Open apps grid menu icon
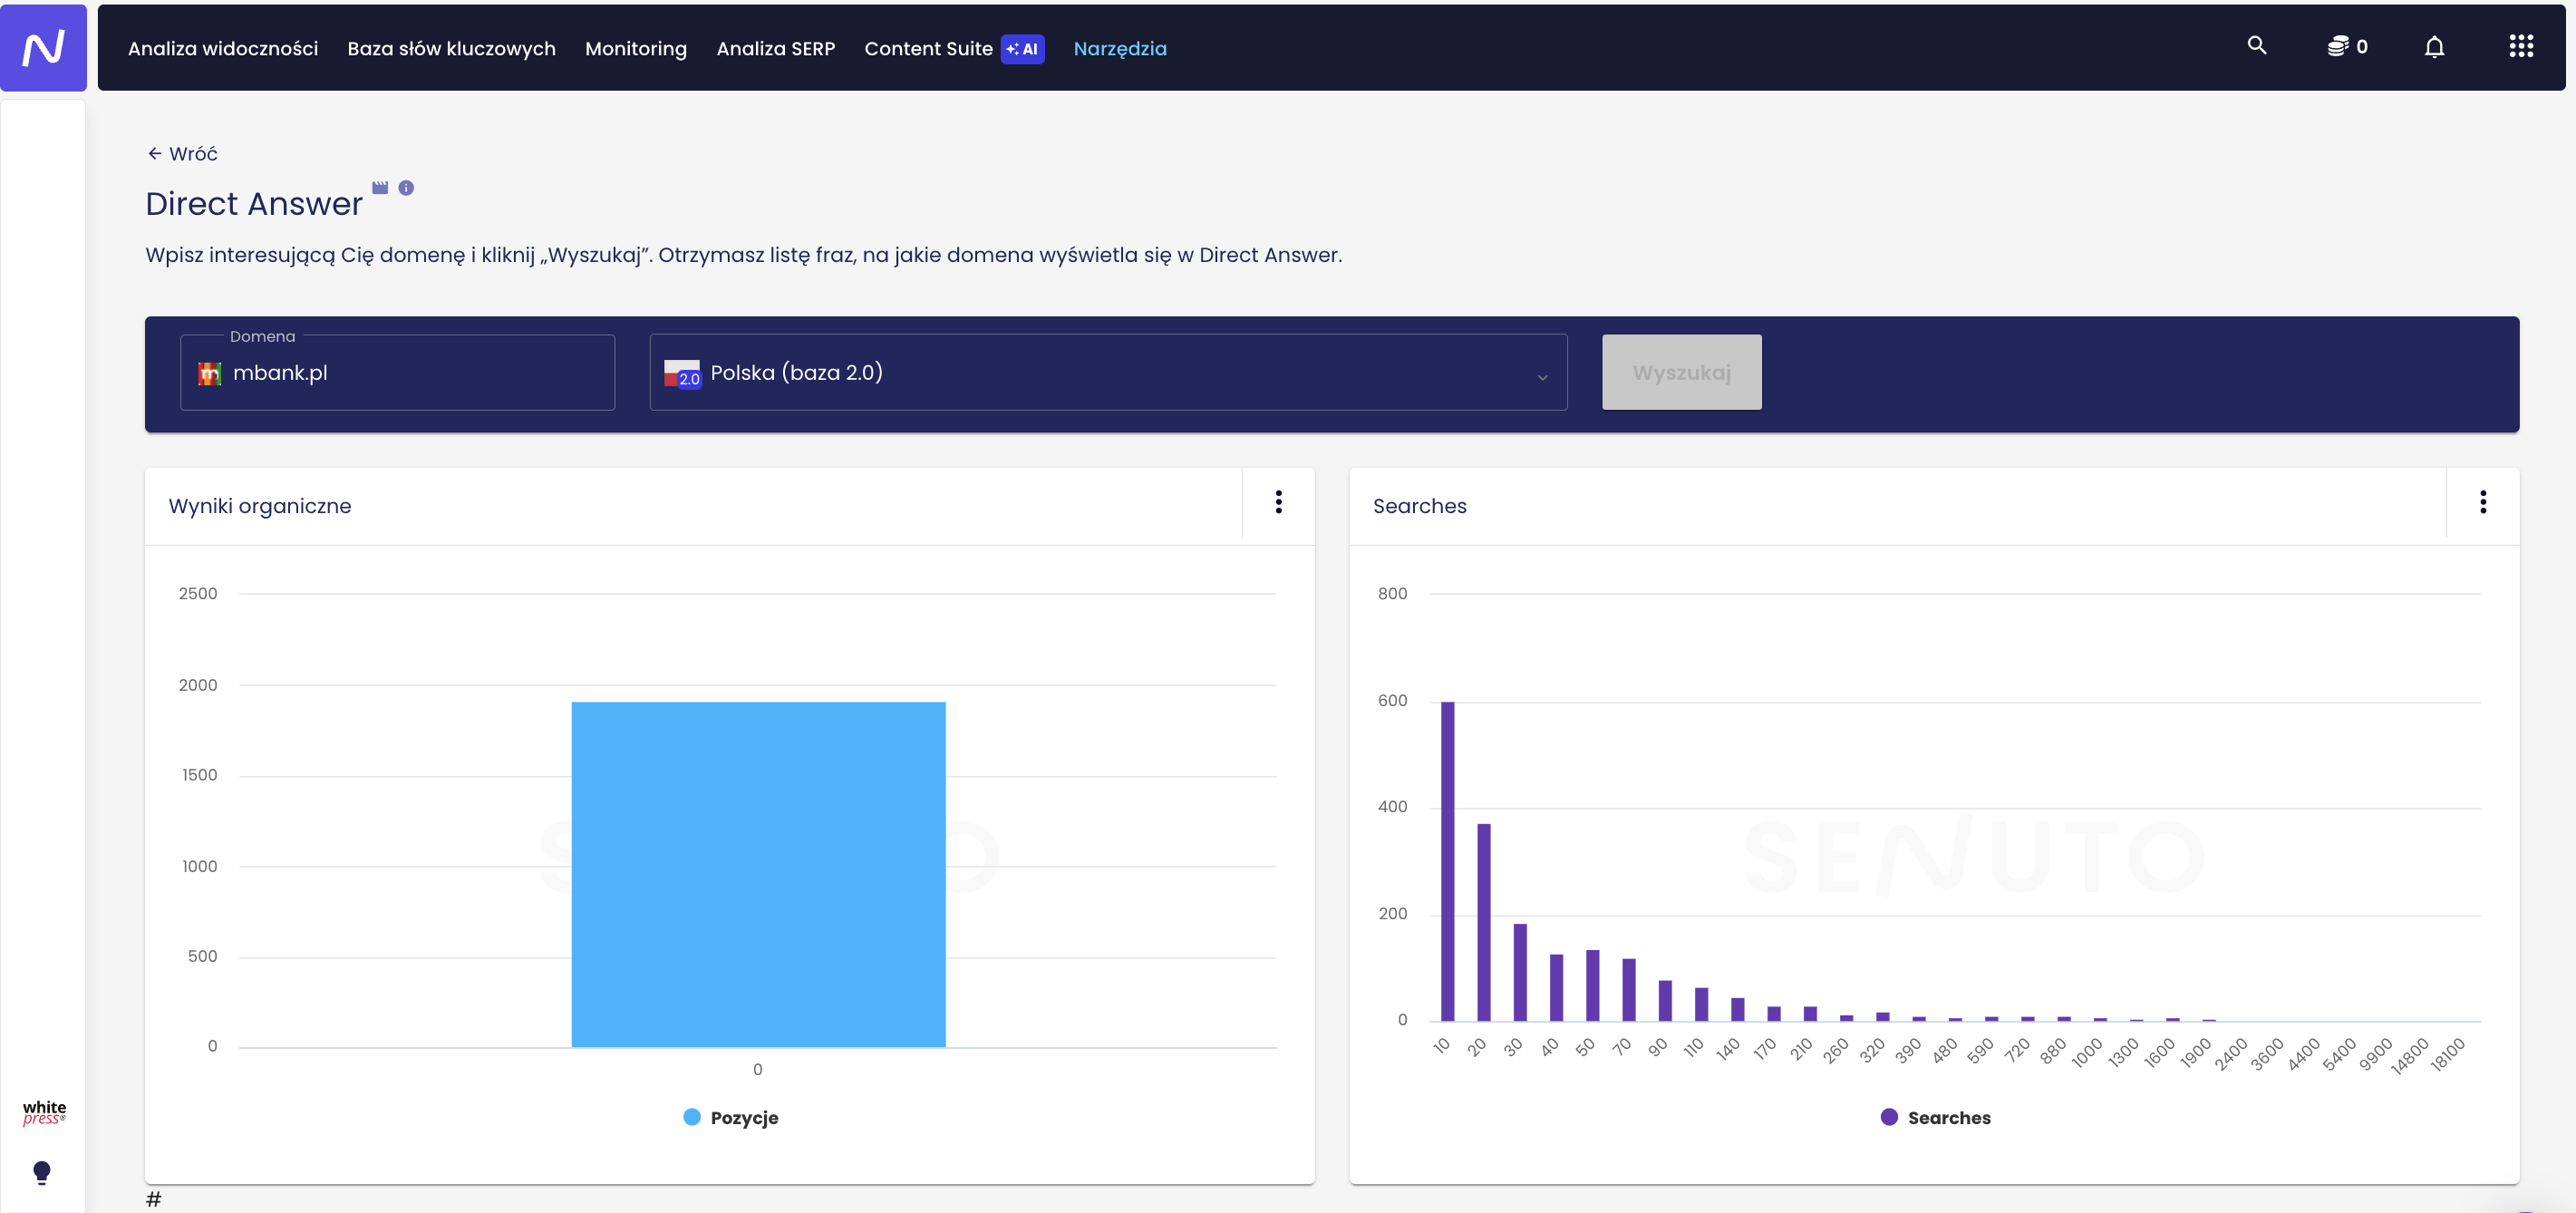The height and width of the screenshot is (1213, 2576). coord(2521,47)
